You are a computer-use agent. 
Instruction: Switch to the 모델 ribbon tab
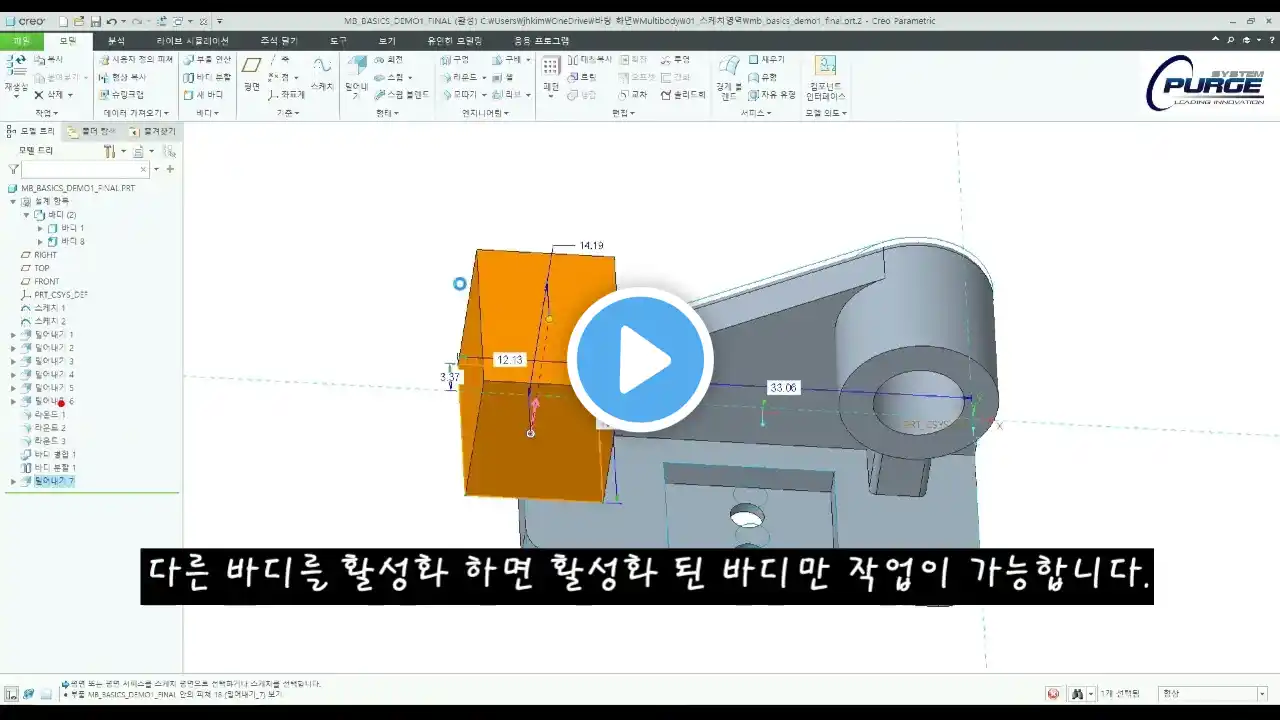(x=67, y=41)
